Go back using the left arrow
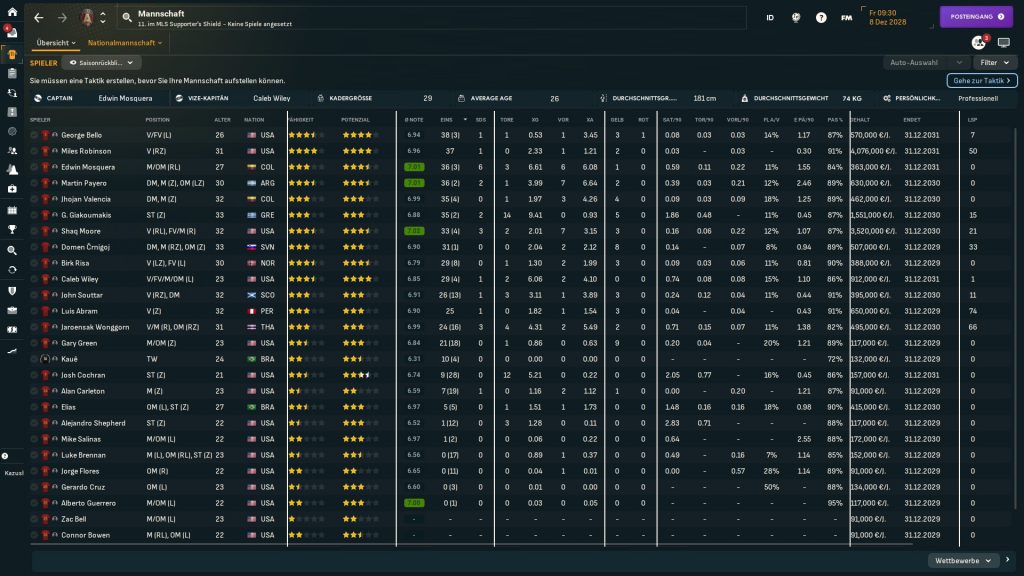1024x576 pixels. (x=38, y=18)
